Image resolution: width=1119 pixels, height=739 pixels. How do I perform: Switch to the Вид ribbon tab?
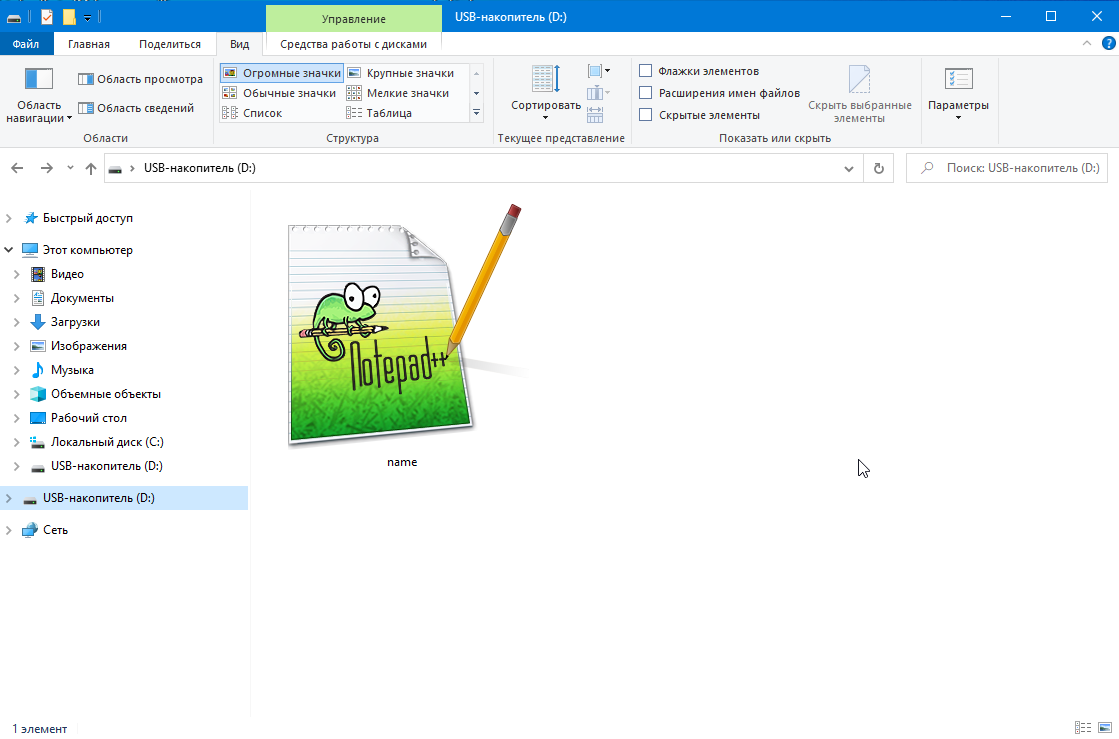pos(239,44)
